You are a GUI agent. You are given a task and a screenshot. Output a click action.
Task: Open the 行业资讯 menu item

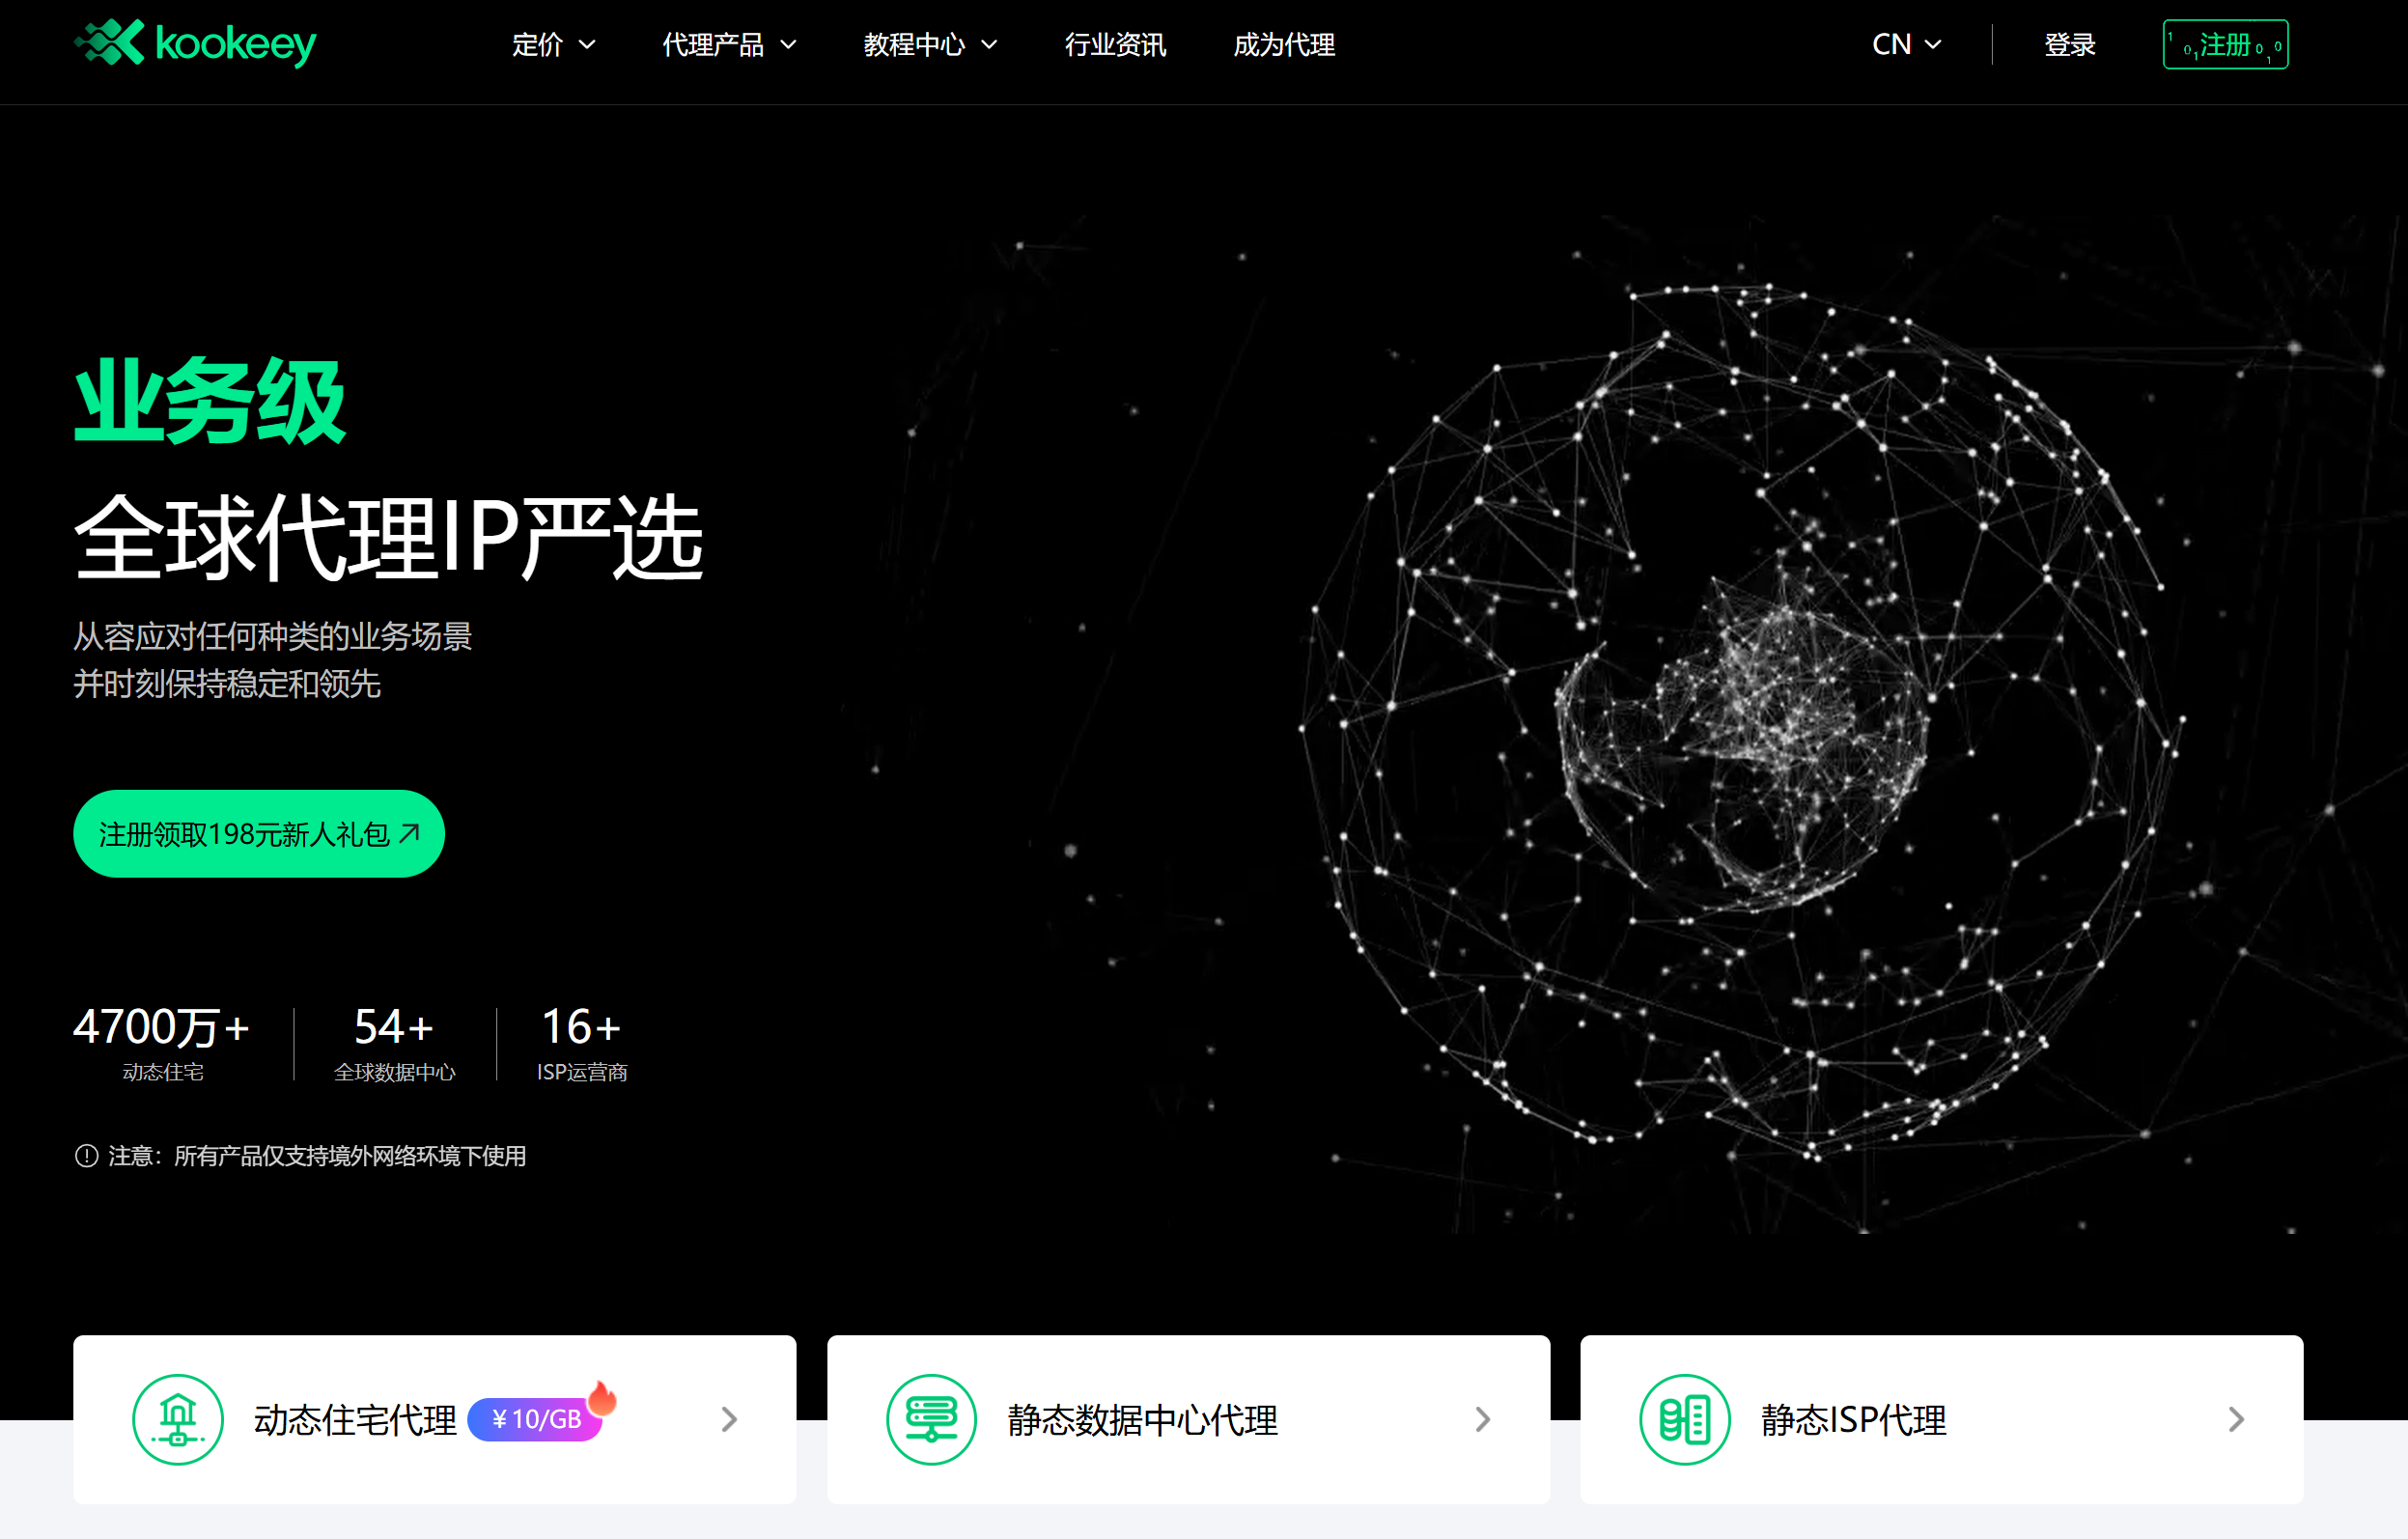(1114, 45)
